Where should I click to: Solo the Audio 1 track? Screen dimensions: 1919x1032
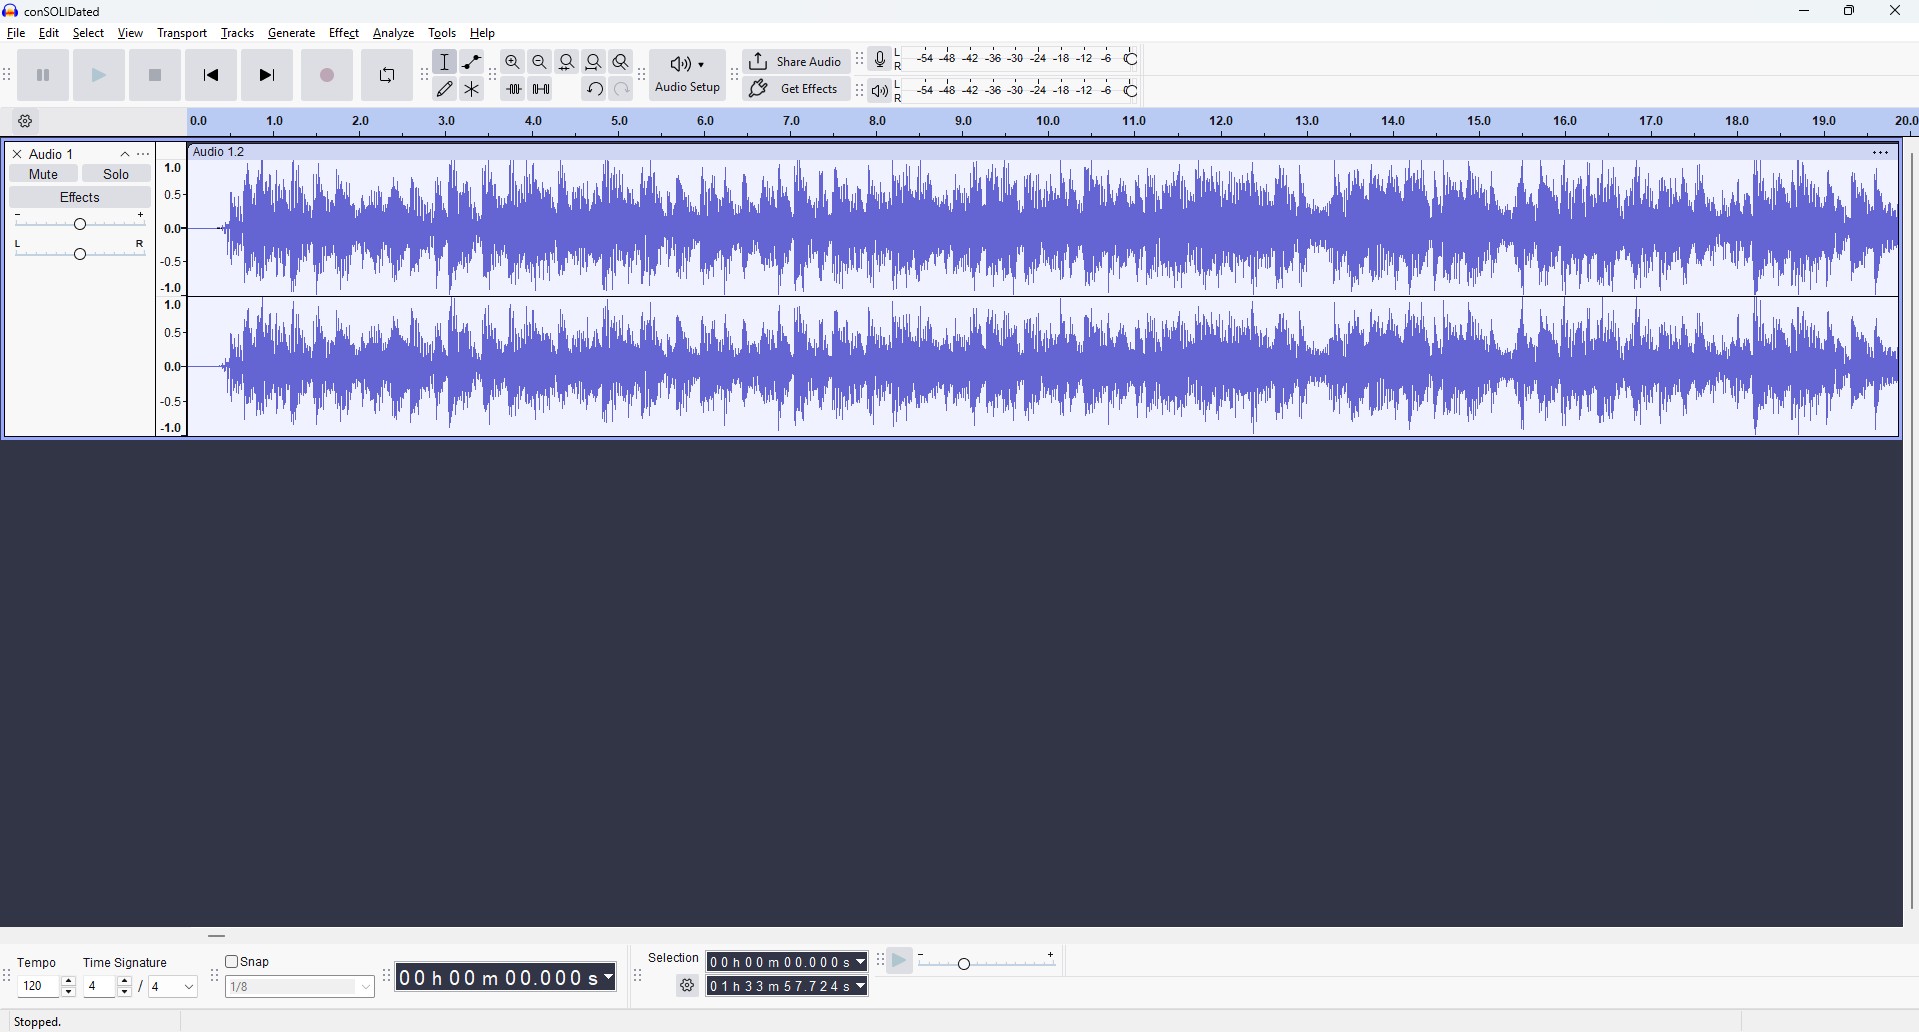116,174
